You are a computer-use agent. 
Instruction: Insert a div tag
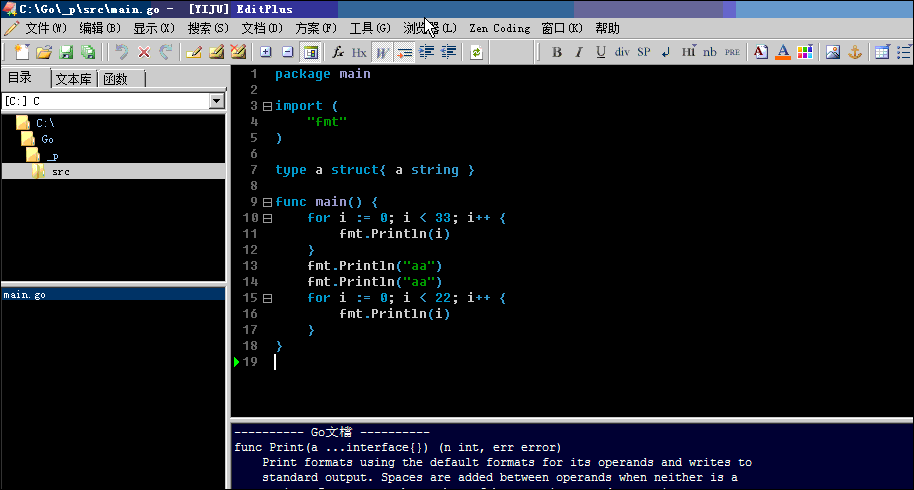622,52
